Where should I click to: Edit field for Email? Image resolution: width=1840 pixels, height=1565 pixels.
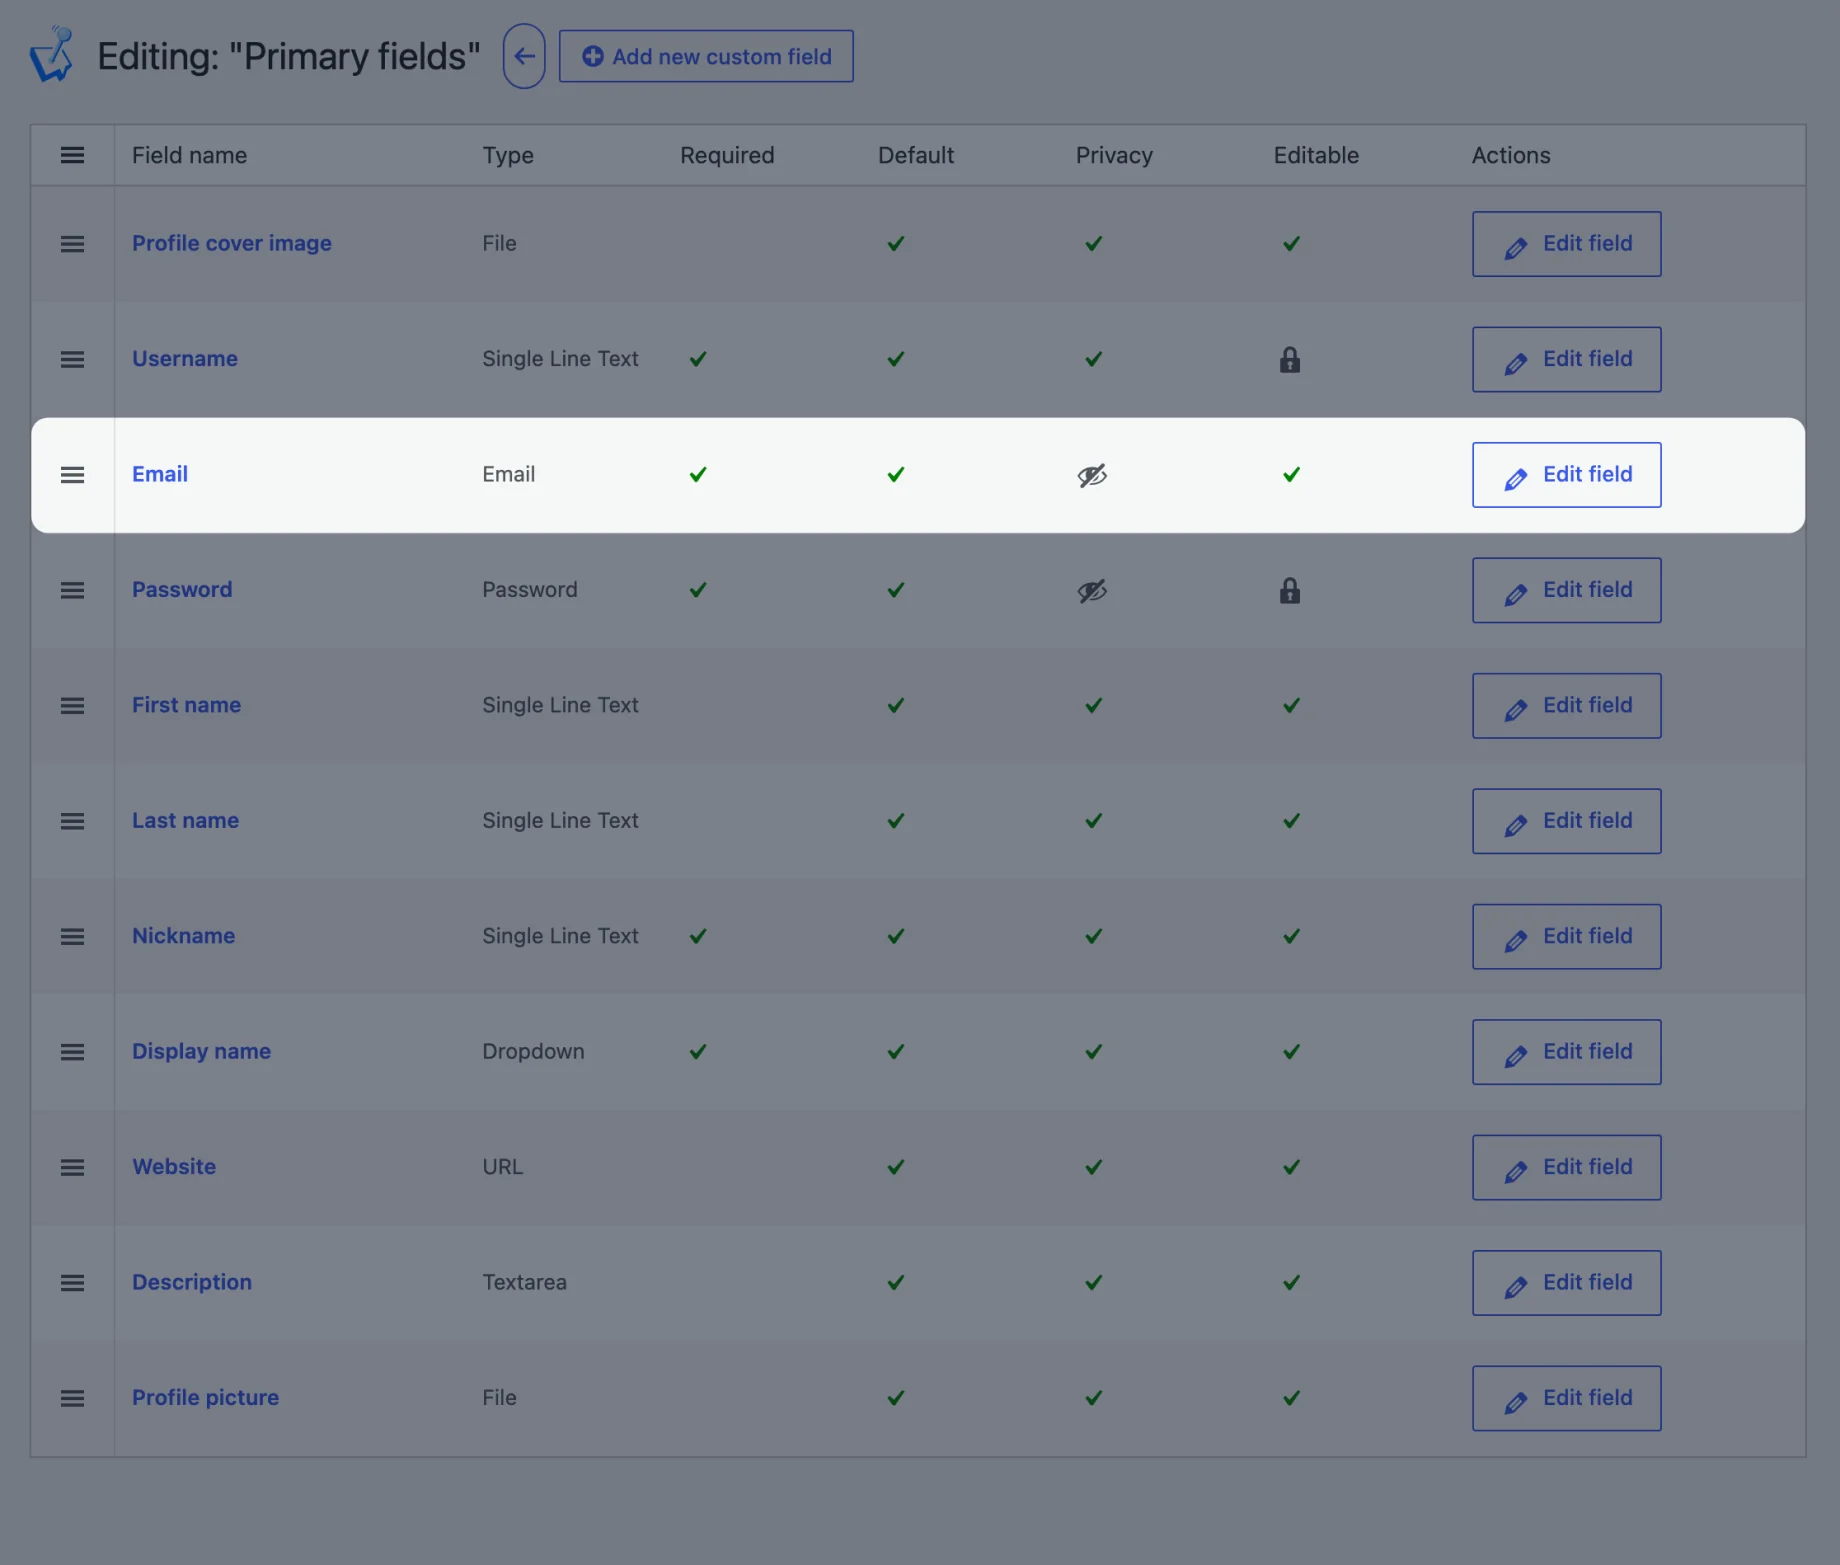[1567, 475]
